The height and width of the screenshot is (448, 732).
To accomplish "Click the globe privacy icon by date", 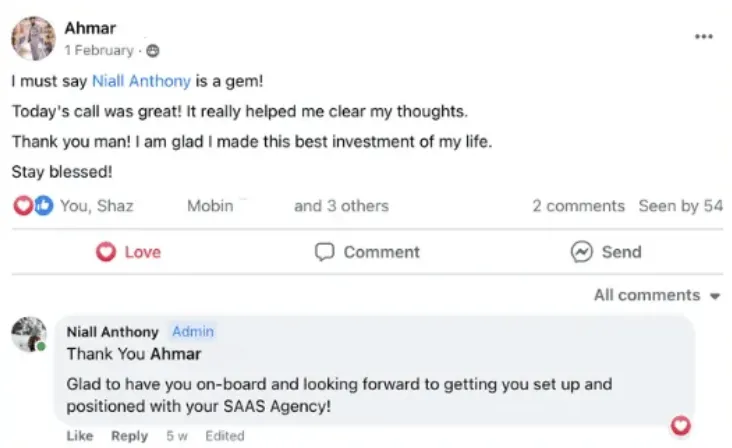I will tap(152, 50).
